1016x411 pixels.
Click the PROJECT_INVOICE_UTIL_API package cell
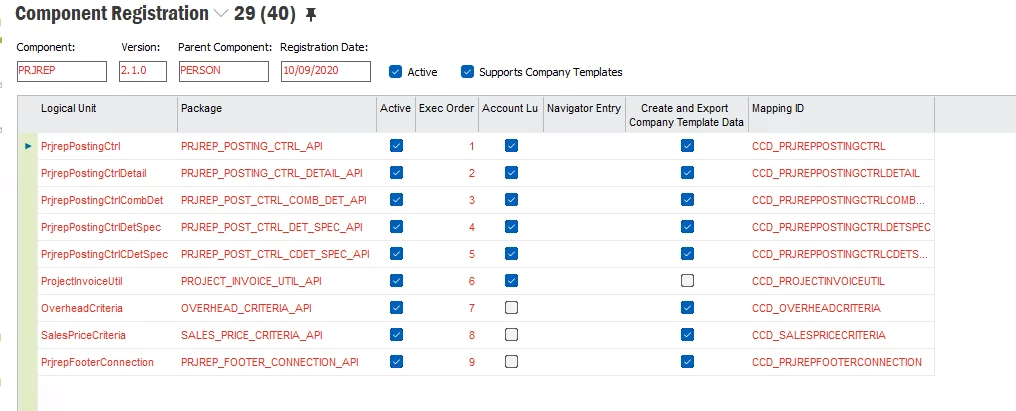(251, 280)
